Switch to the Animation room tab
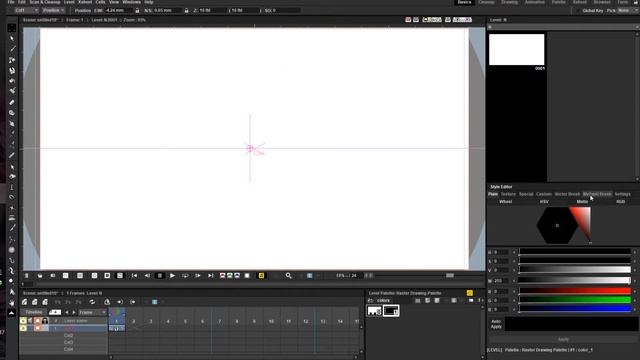Viewport: 640px width, 360px height. (x=534, y=2)
